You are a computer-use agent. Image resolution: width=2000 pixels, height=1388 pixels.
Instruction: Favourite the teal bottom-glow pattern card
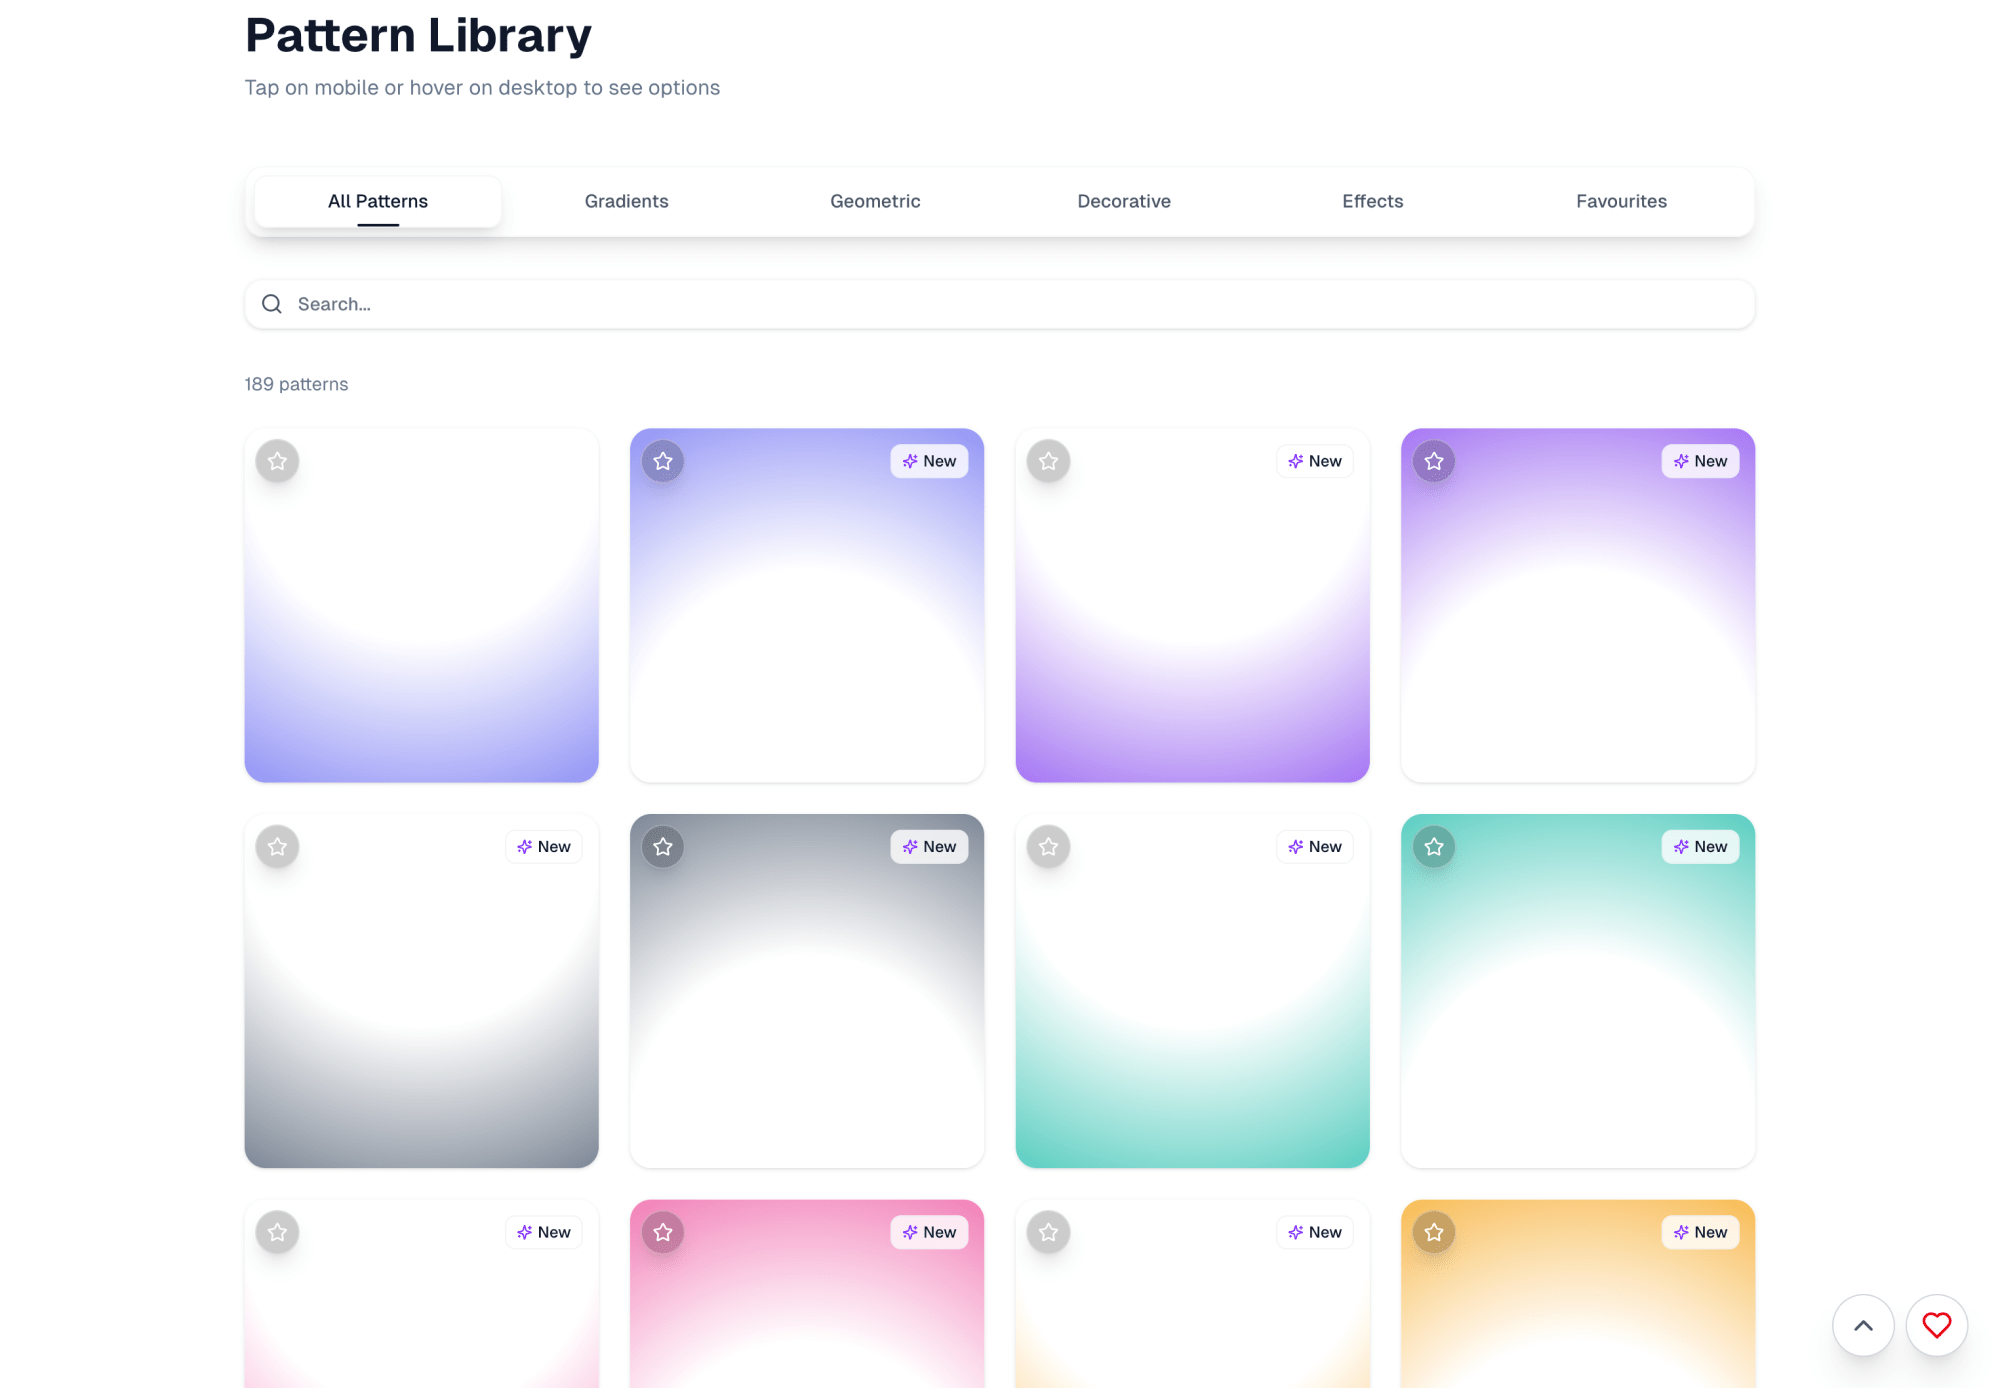1049,847
